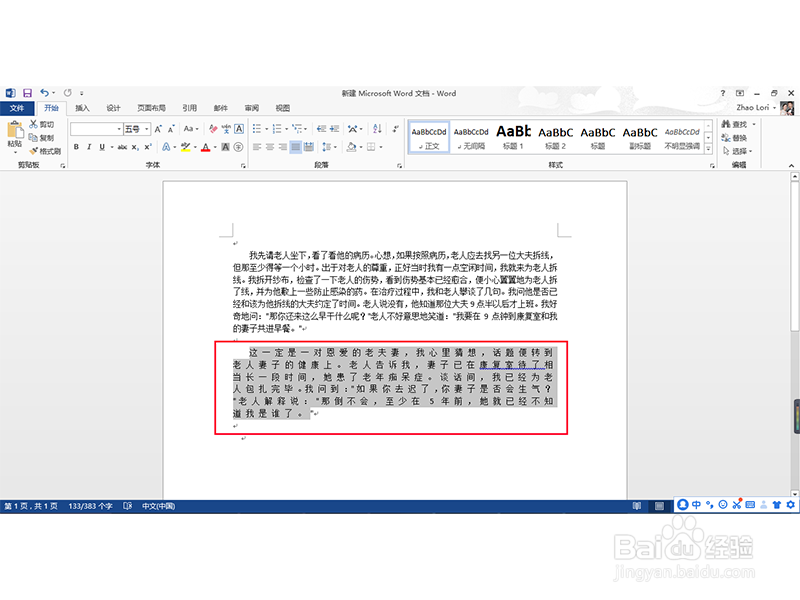Open the font size dropdown

(147, 128)
